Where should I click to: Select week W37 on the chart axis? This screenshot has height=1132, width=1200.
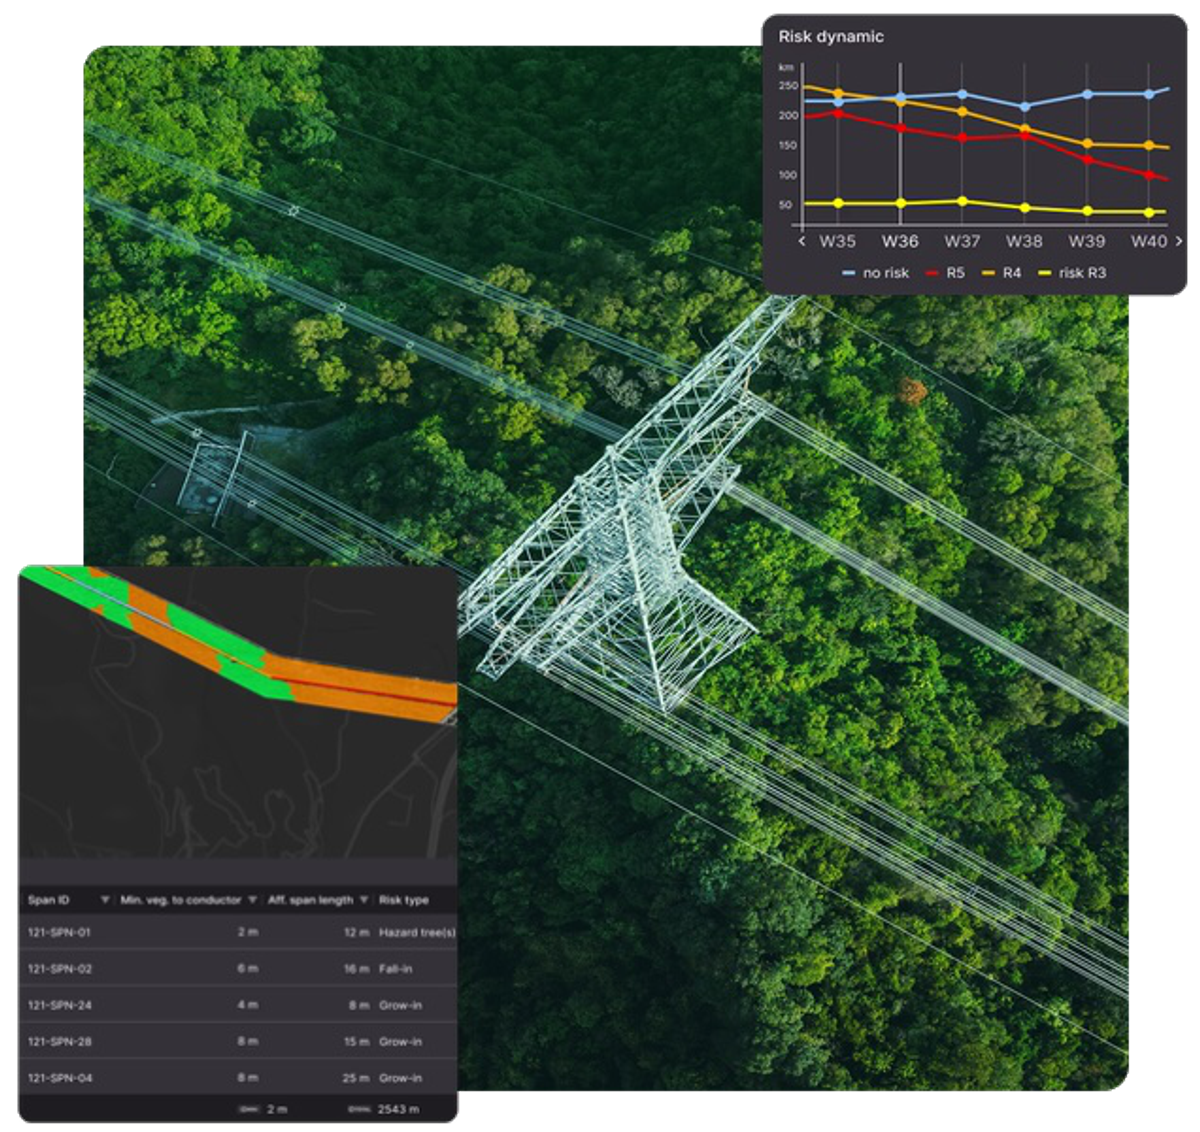pyautogui.click(x=962, y=241)
